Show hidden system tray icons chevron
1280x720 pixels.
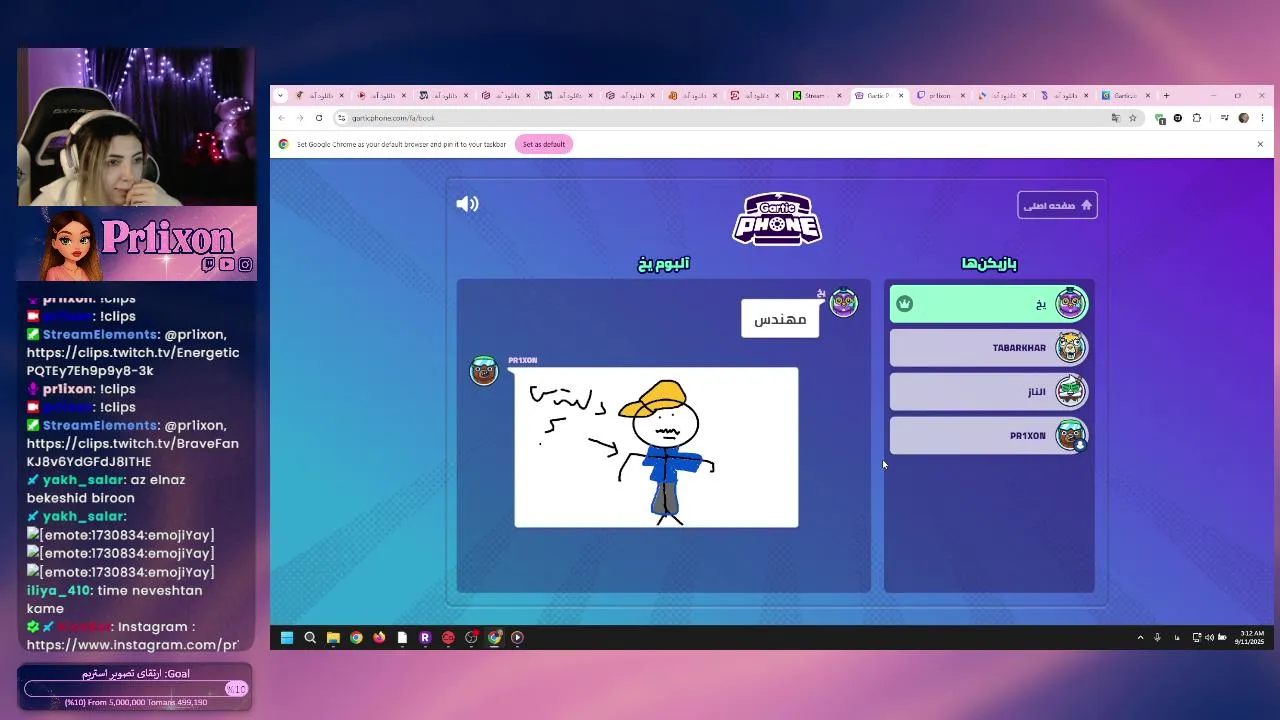pyautogui.click(x=1140, y=637)
